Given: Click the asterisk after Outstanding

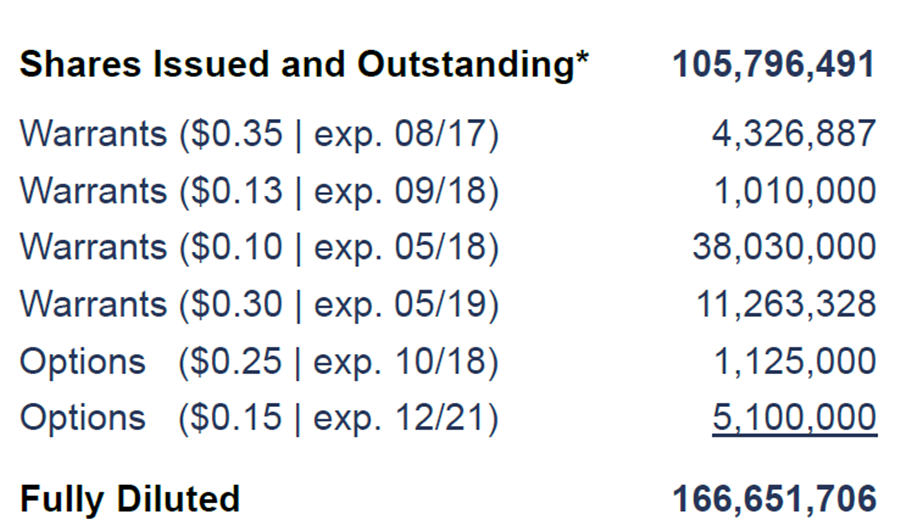Looking at the screenshot, I should 581,60.
